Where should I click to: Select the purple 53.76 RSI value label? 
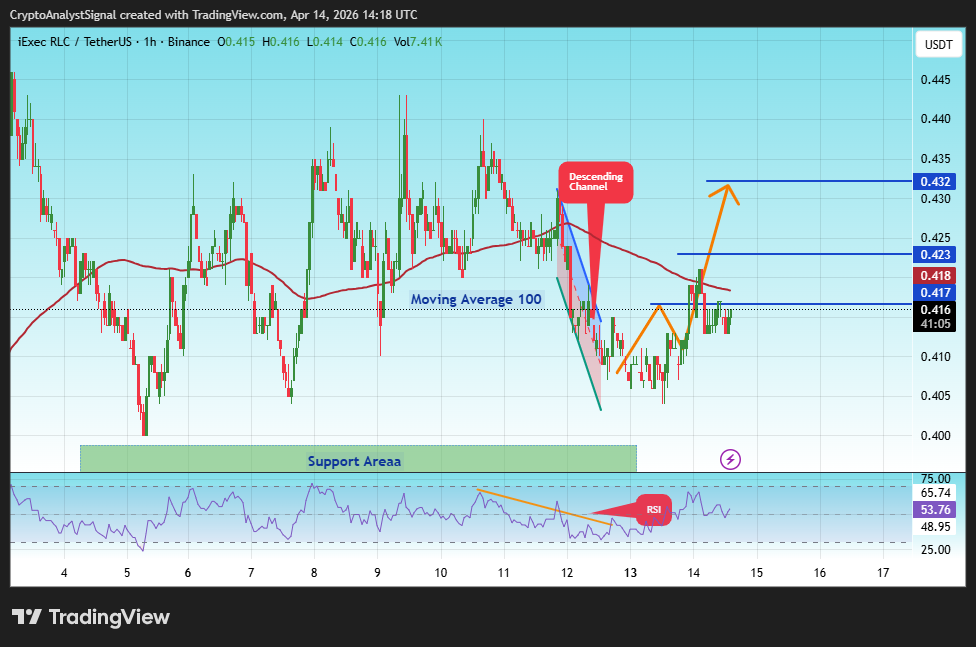[935, 510]
